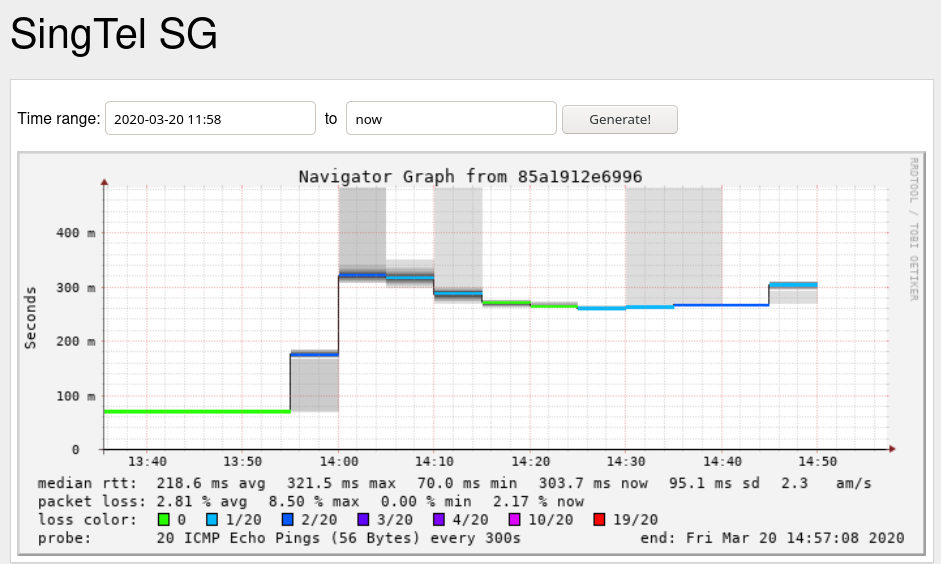Click the probe description 20 ICMP Echo Pings

click(x=338, y=538)
